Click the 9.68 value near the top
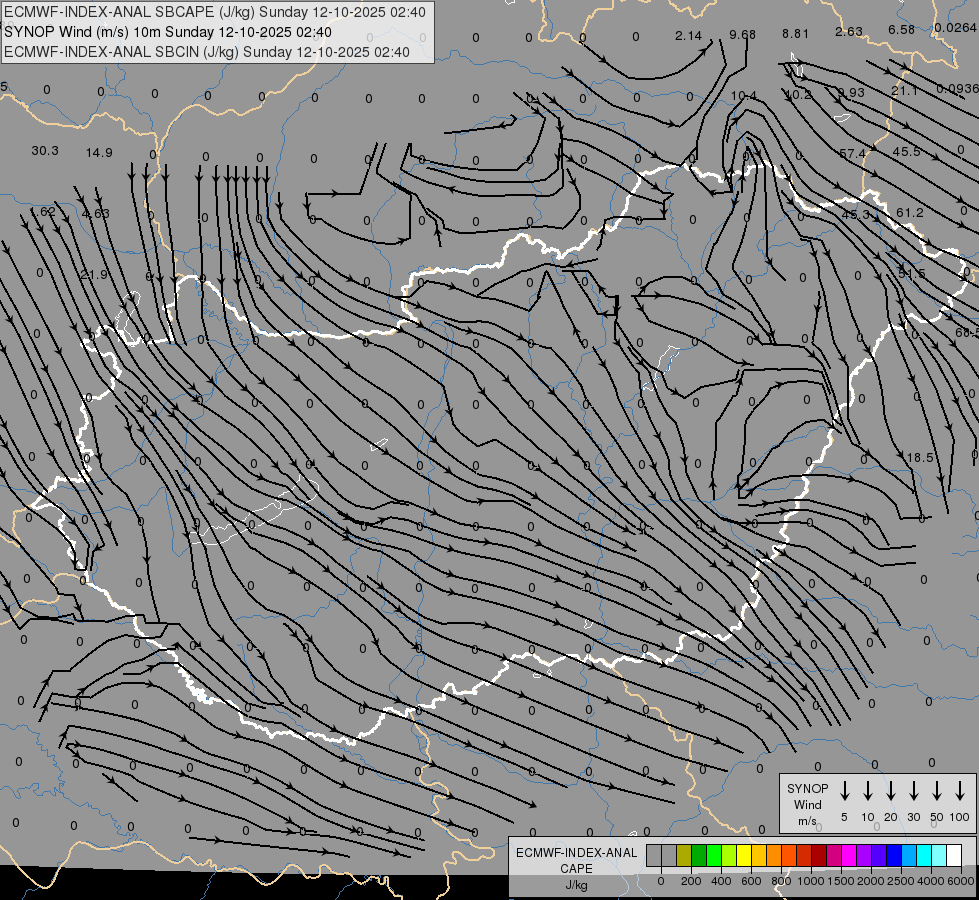 (742, 34)
